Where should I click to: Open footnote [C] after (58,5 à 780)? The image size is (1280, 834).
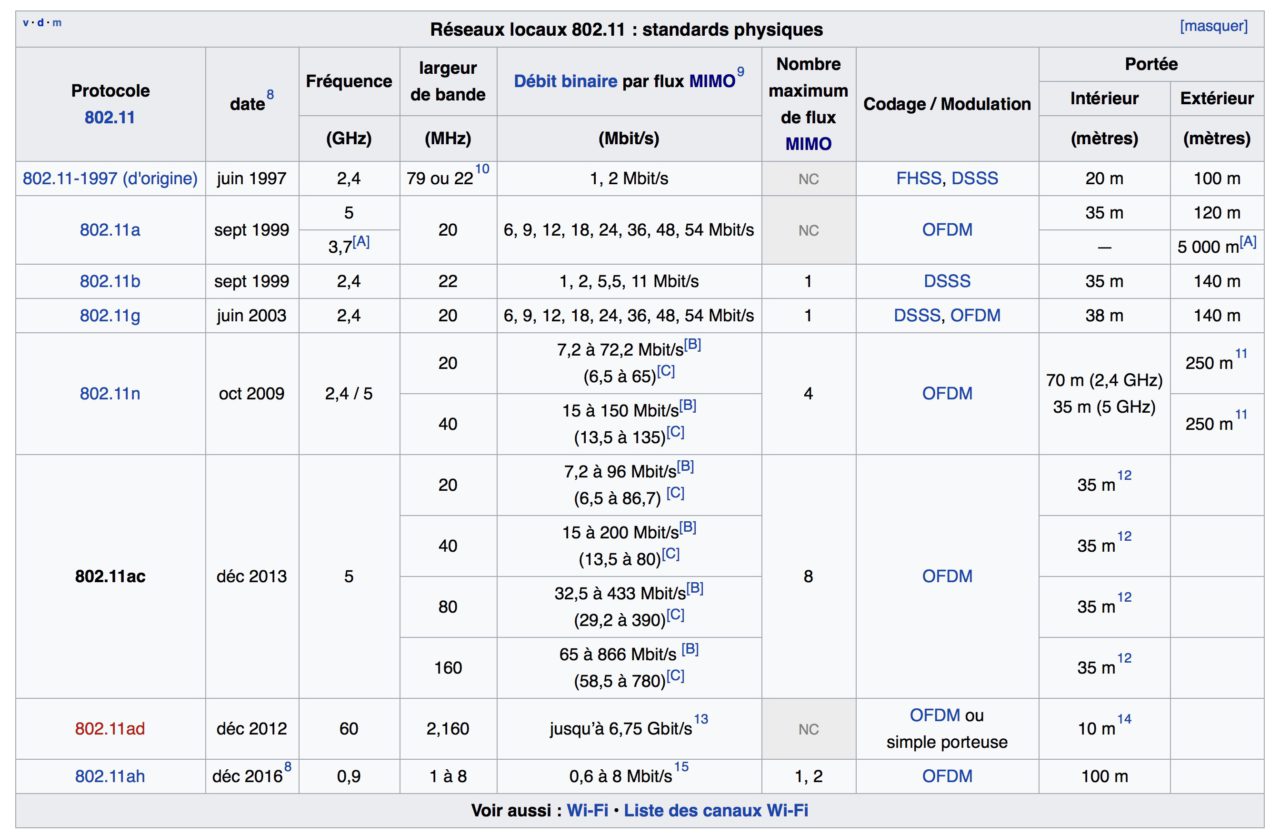676,676
